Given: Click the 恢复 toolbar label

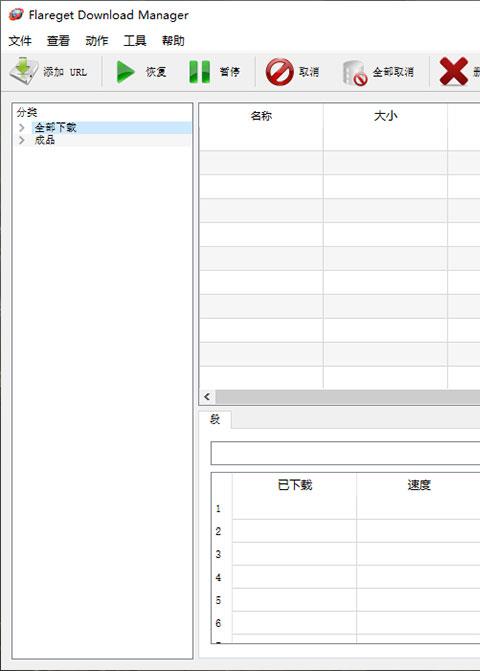Looking at the screenshot, I should (156, 72).
